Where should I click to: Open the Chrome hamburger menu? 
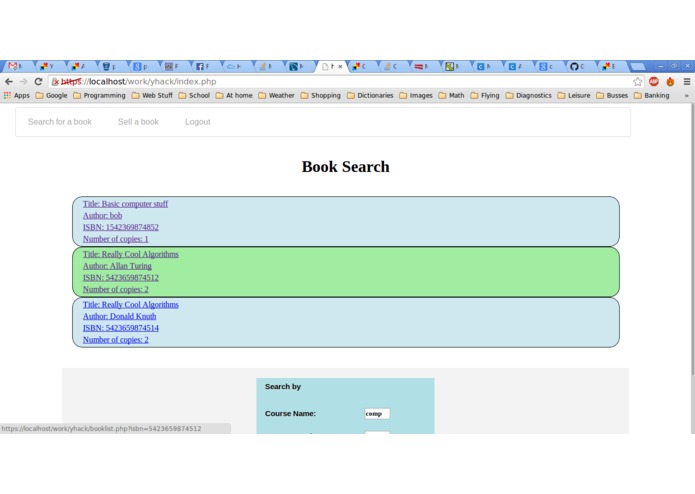coord(687,82)
